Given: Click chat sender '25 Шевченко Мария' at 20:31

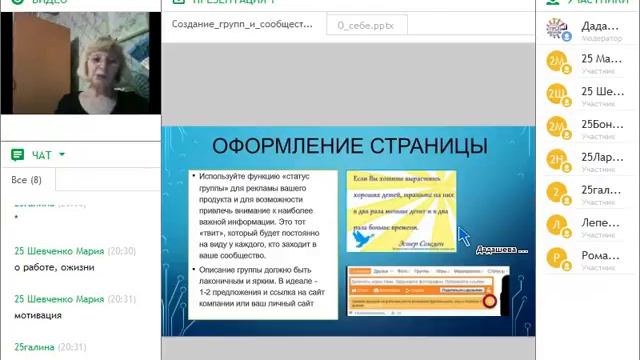Looking at the screenshot, I should click(x=59, y=299).
